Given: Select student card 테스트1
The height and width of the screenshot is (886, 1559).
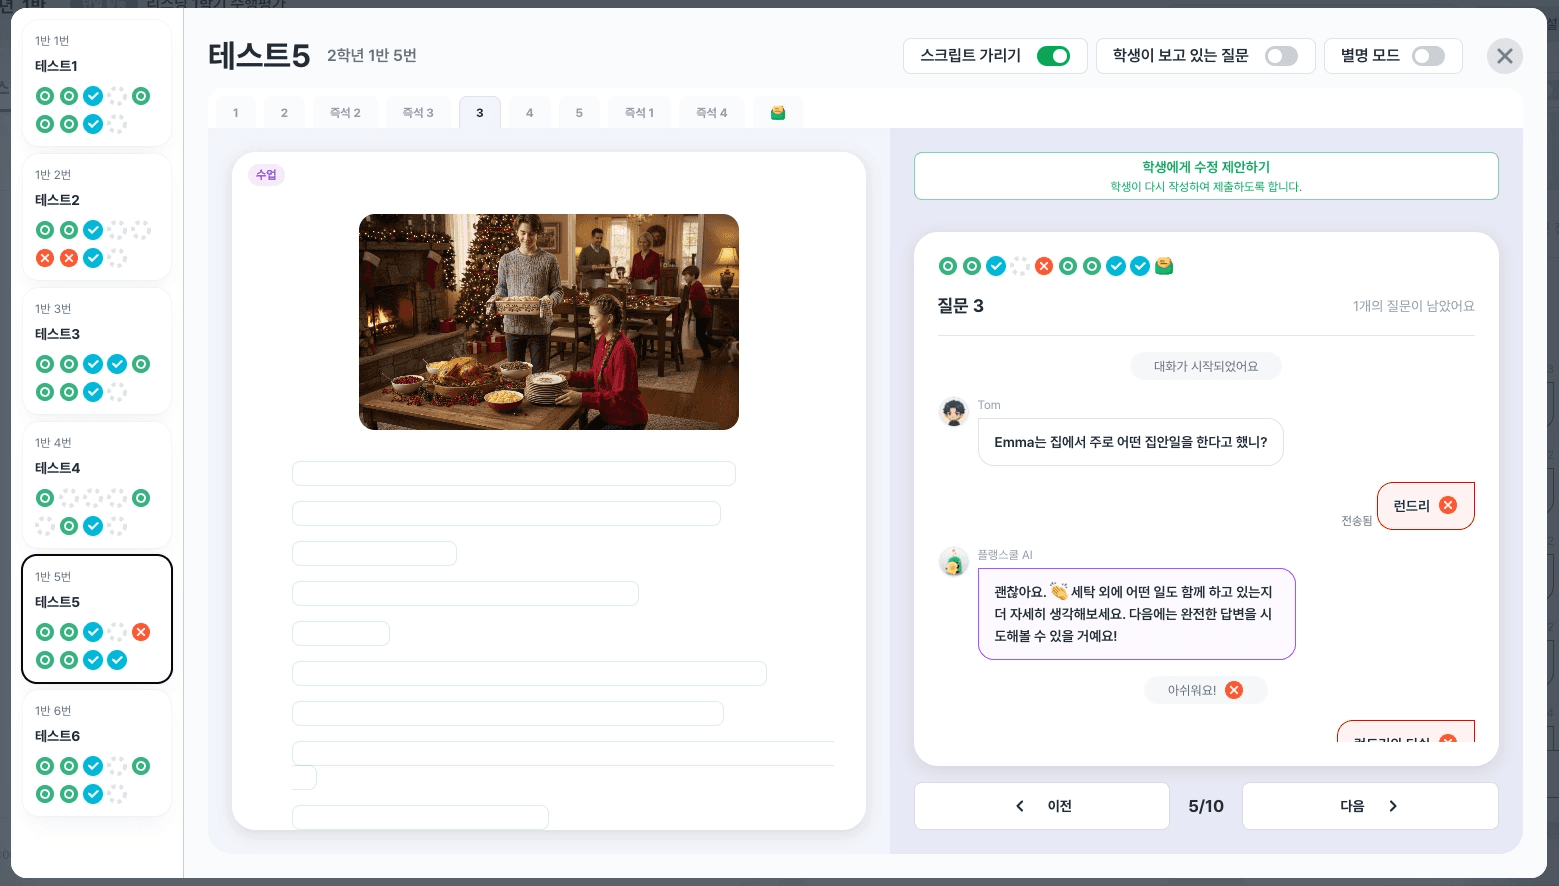Looking at the screenshot, I should coord(97,83).
